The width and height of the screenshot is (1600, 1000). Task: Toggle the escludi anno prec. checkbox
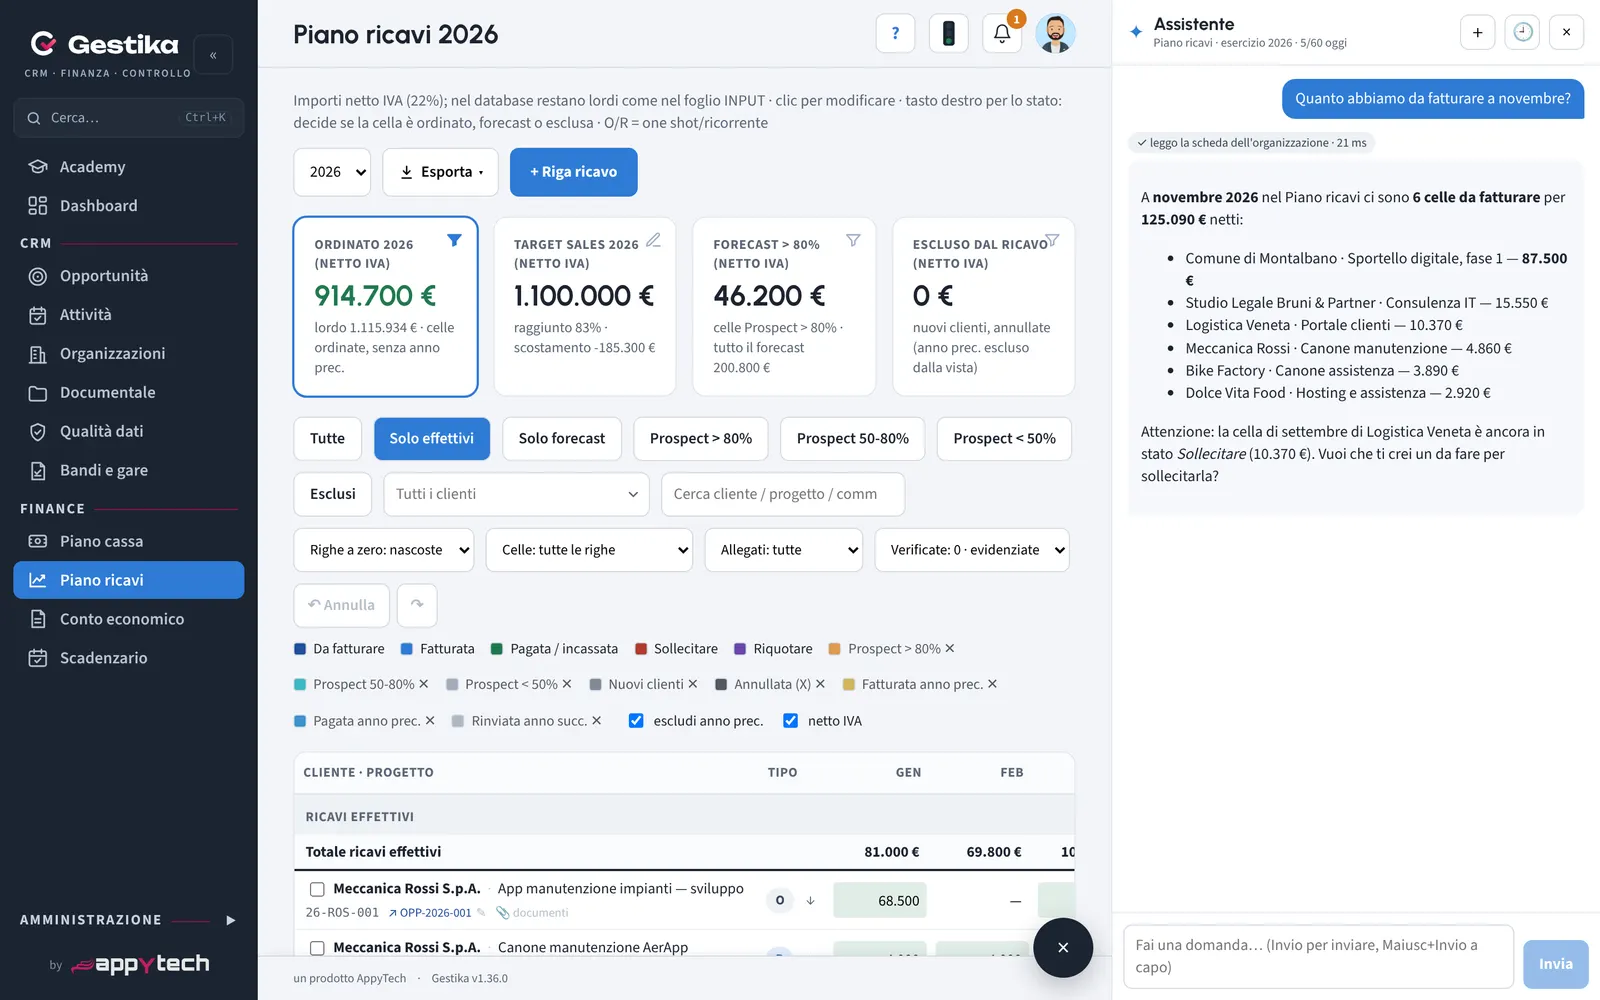coord(636,720)
